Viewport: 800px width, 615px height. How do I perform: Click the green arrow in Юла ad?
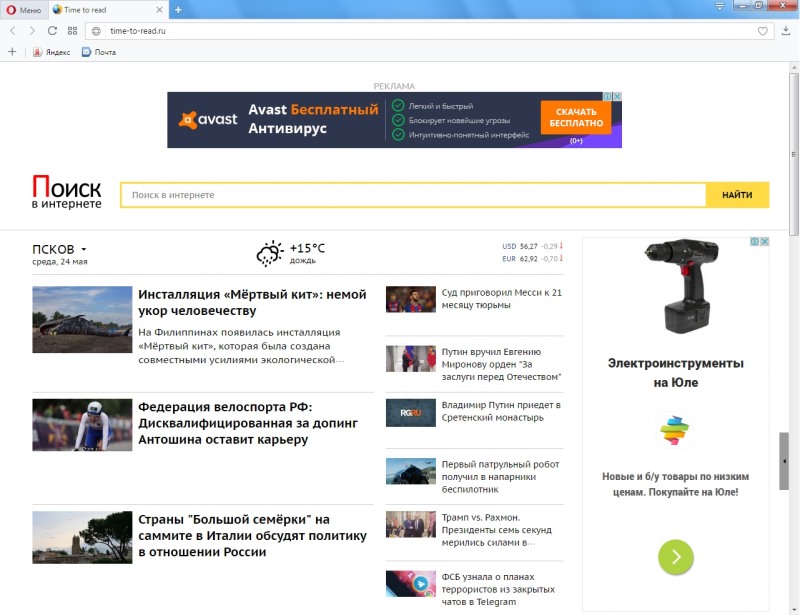click(676, 557)
